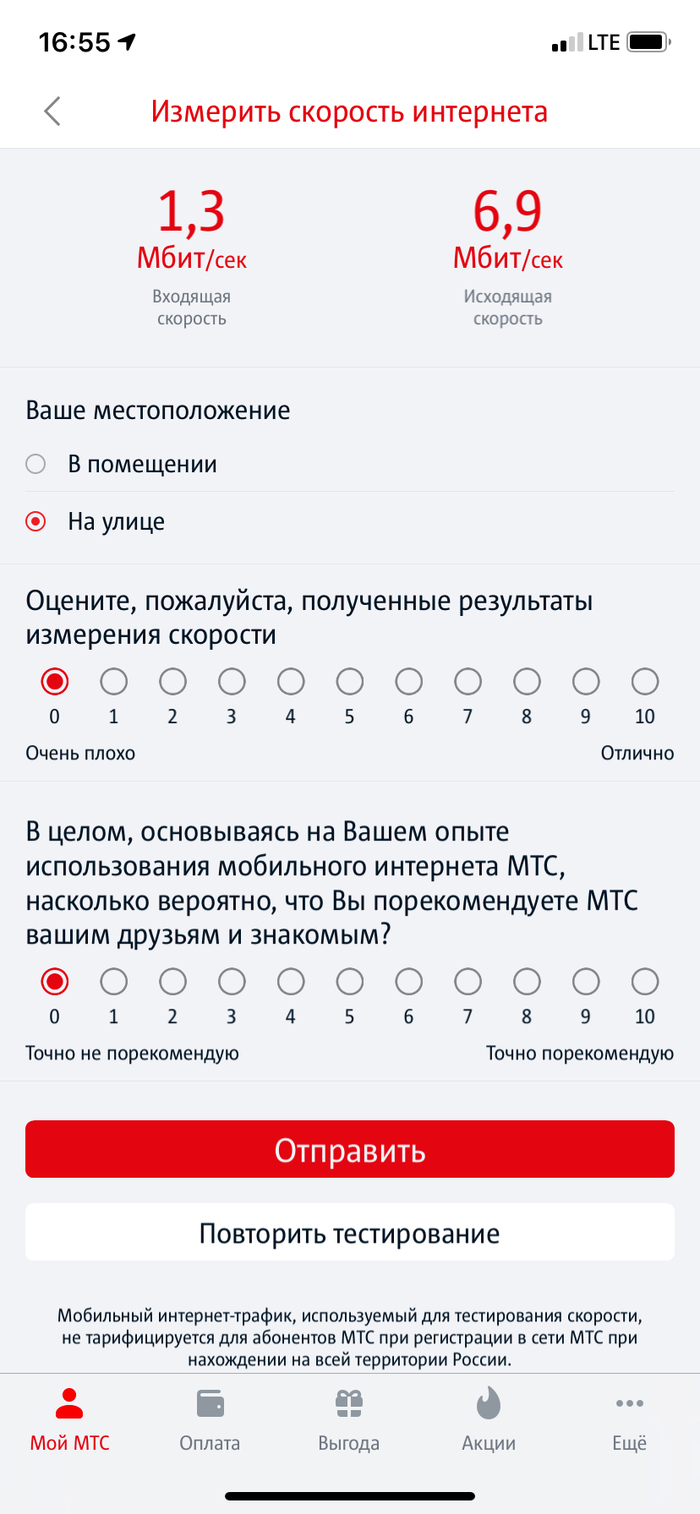Select the В помещении location option
700x1514 pixels.
click(36, 464)
